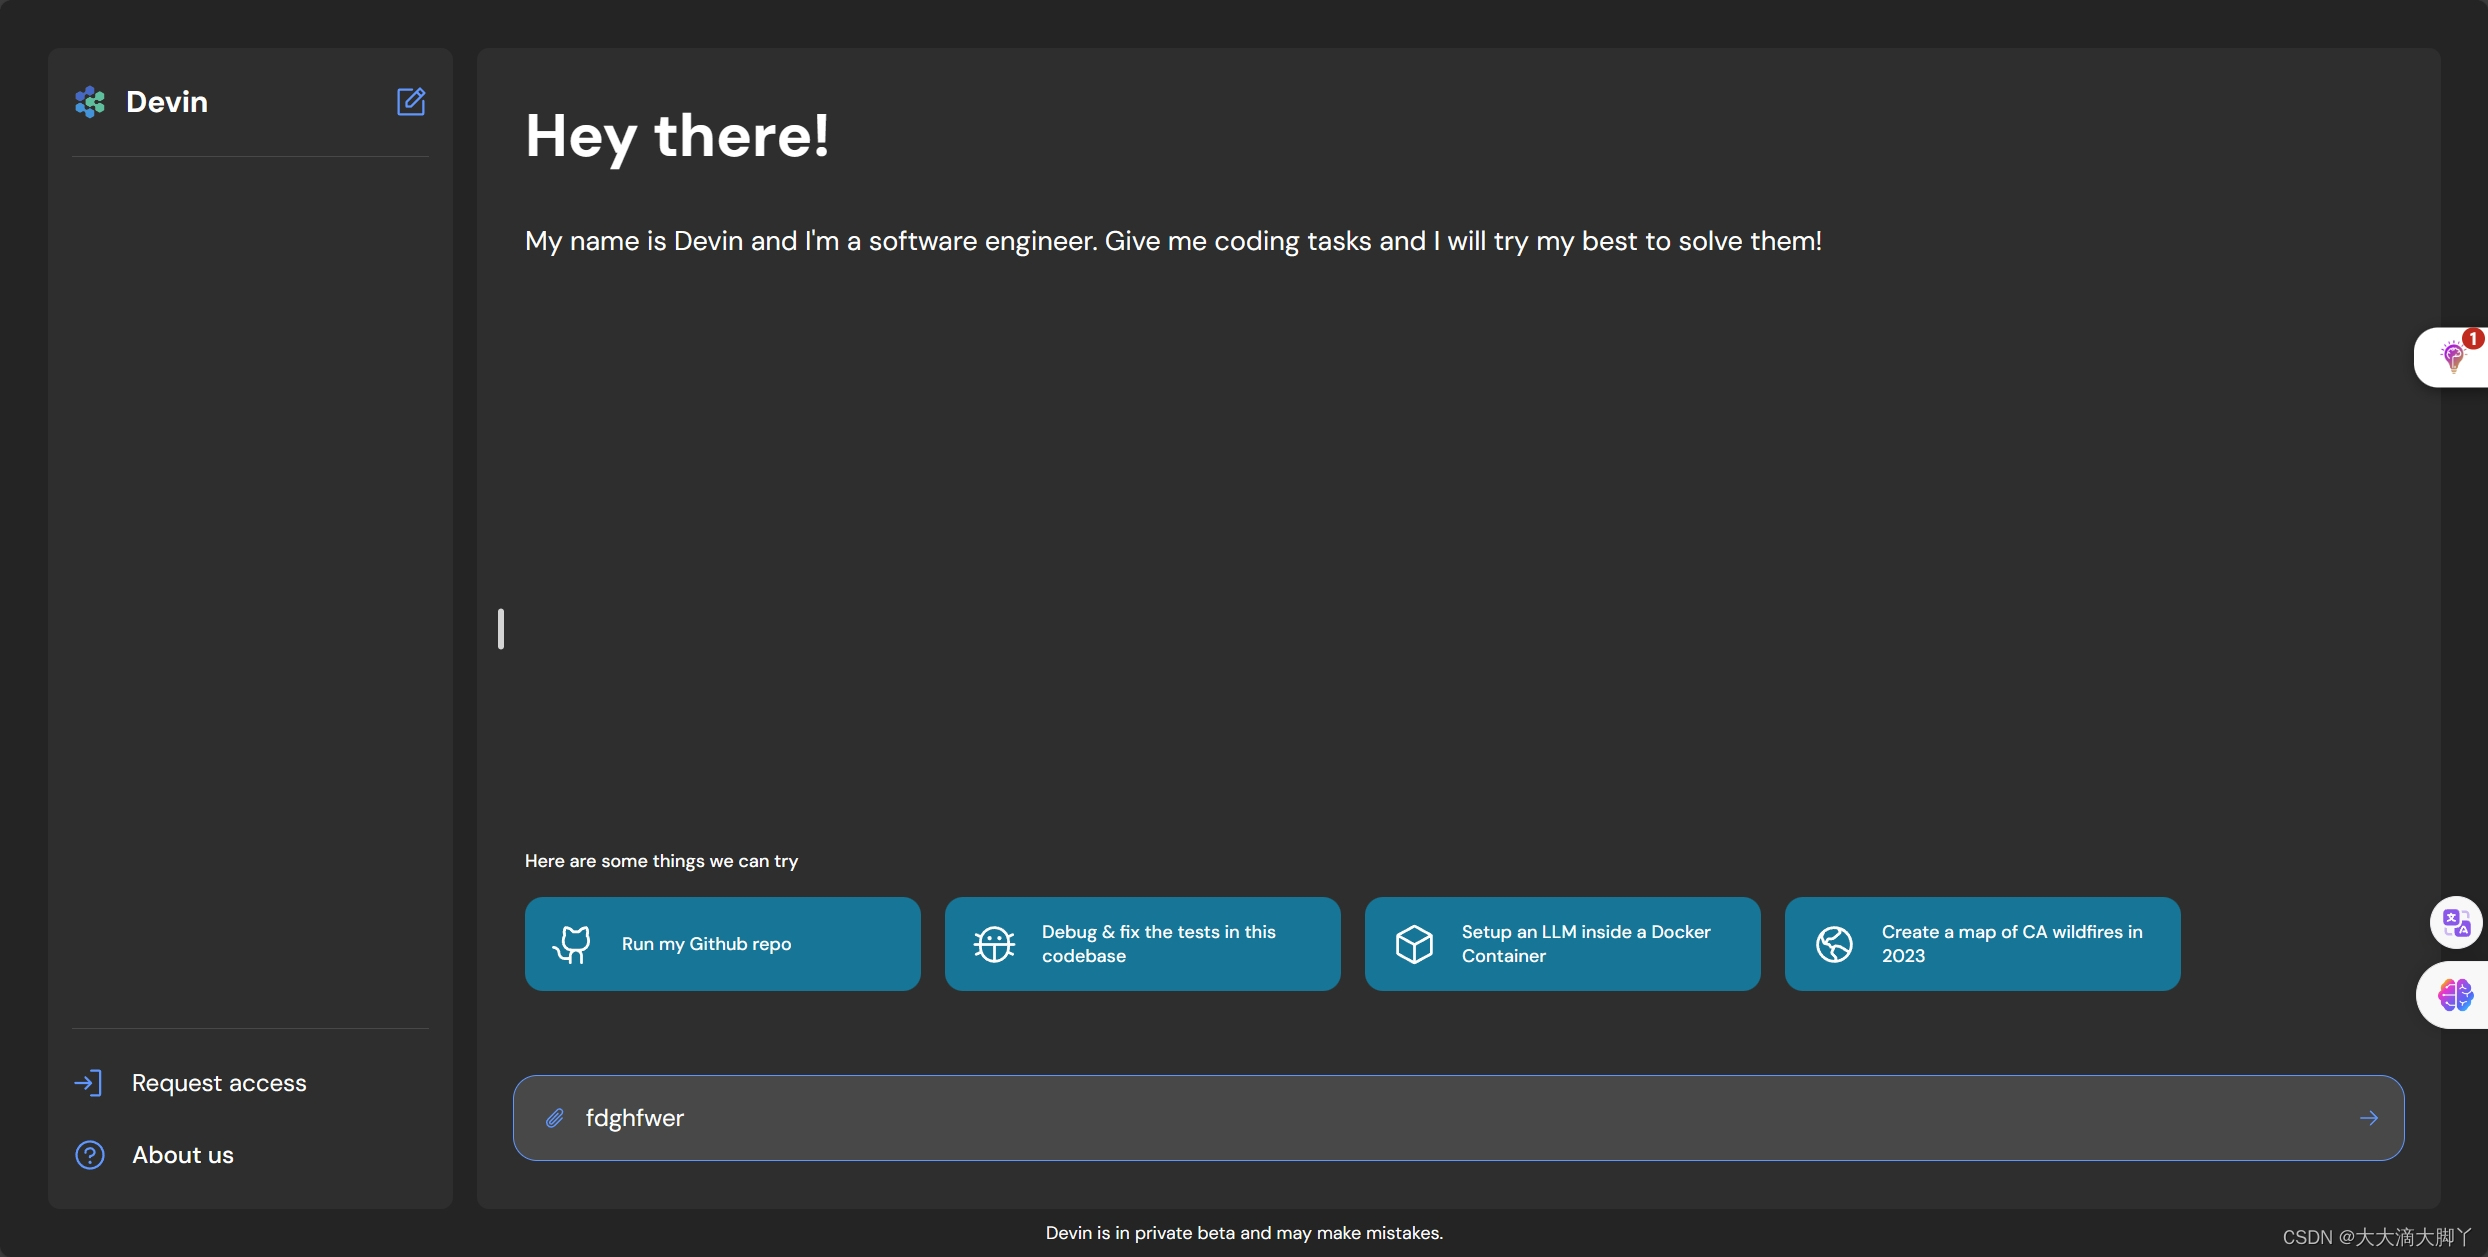This screenshot has width=2488, height=1257.
Task: Open the lightbulb notification widget
Action: [2452, 357]
